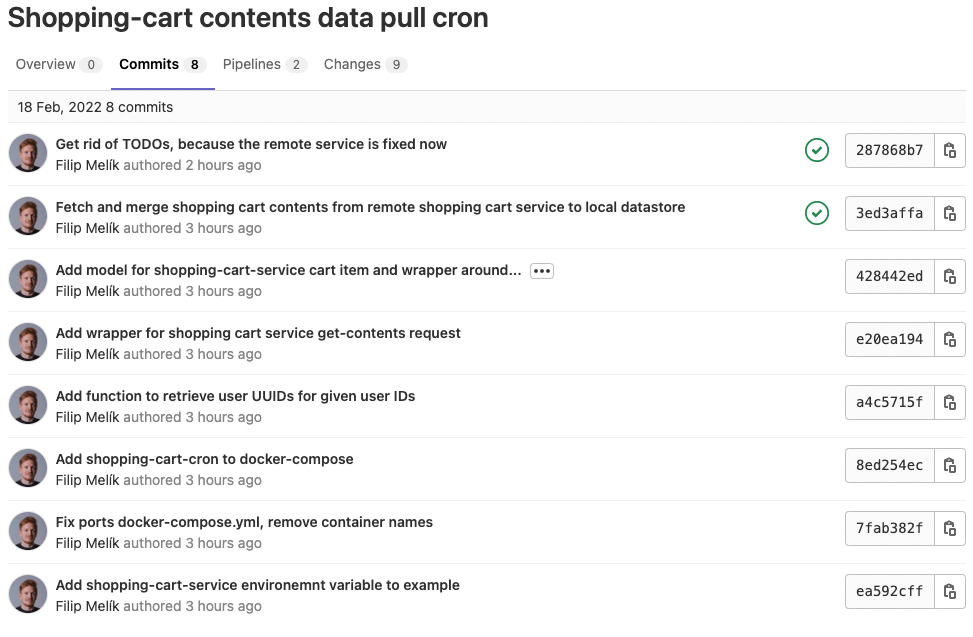Open passed pipeline status for commit 3ed3affa
Viewport: 973px width, 637px height.
point(817,214)
